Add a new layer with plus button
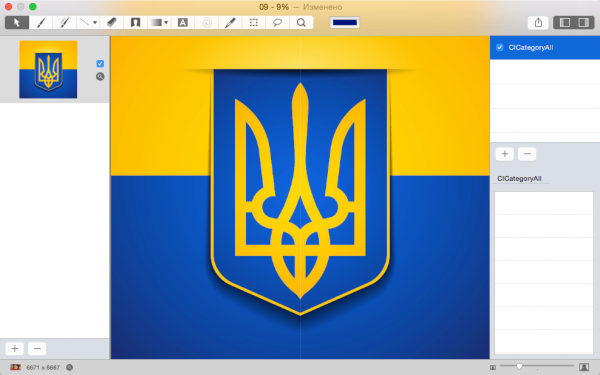The width and height of the screenshot is (600, 375). pos(15,349)
